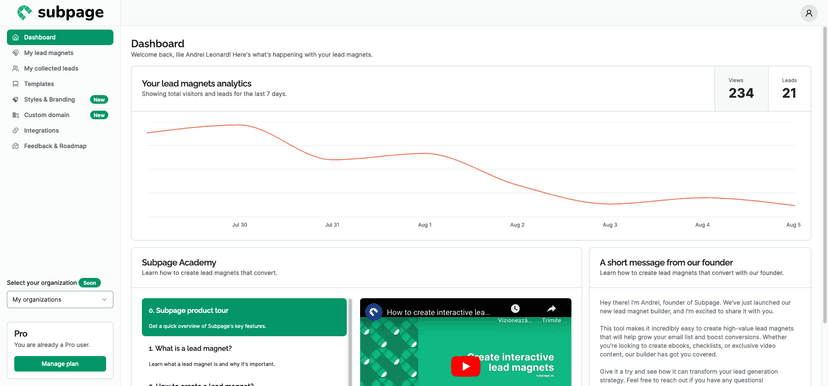Click the video thumbnail 'Create interactive lead magnets'
Screen dimensions: 828x386
point(465,342)
